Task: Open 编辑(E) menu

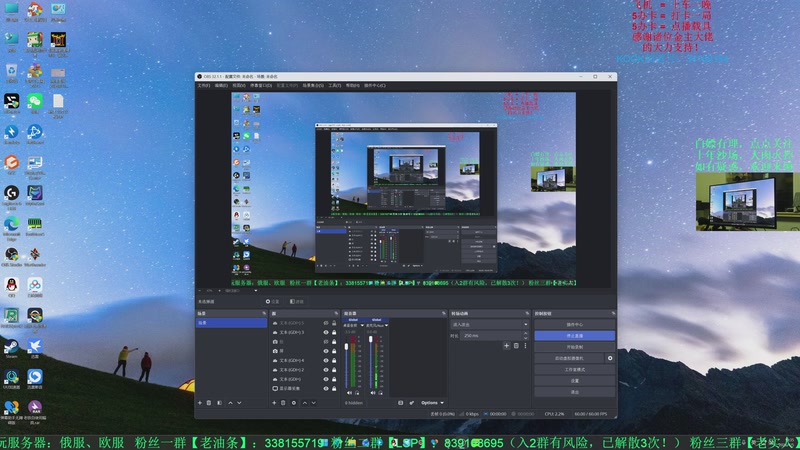Action: click(221, 85)
